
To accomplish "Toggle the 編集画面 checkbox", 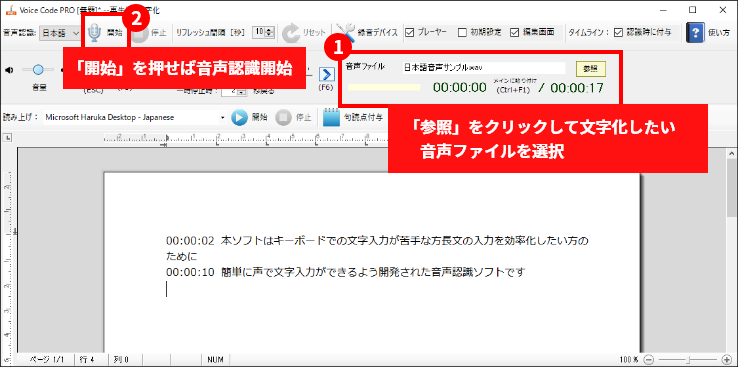I will [514, 32].
